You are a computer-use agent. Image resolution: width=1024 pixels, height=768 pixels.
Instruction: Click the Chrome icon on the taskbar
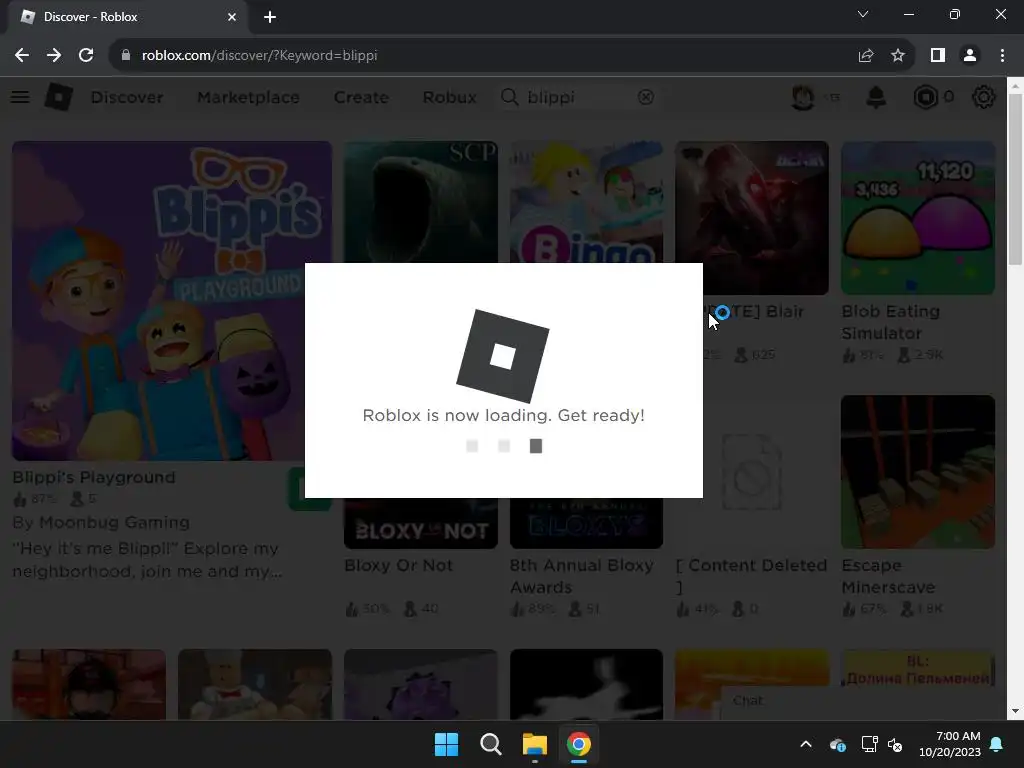(x=579, y=744)
